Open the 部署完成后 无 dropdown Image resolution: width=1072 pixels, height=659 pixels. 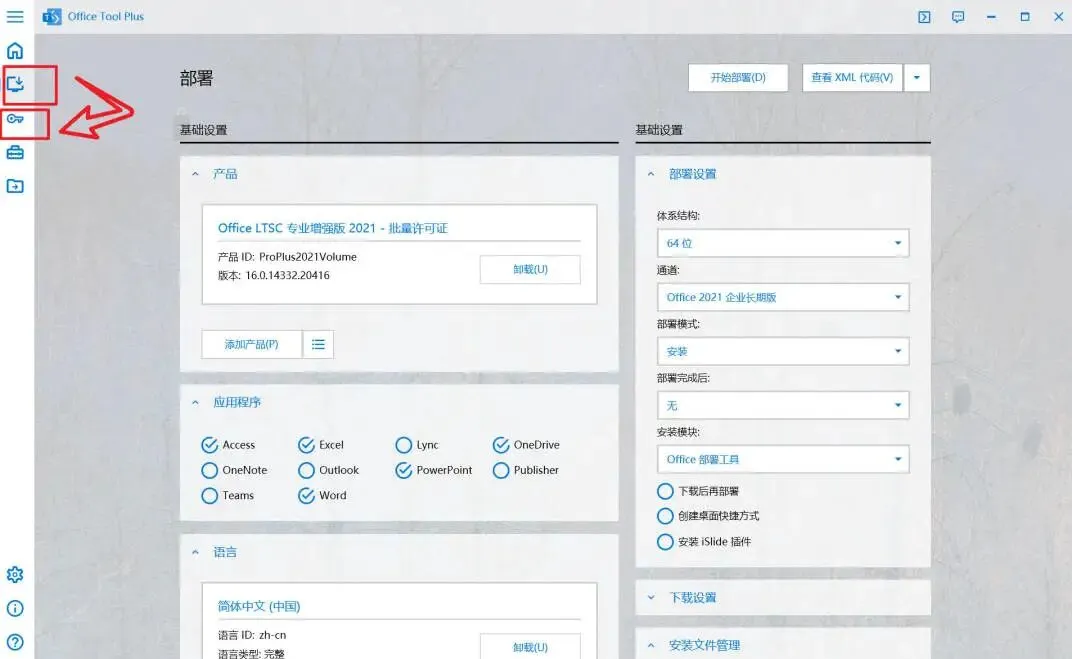tap(783, 405)
